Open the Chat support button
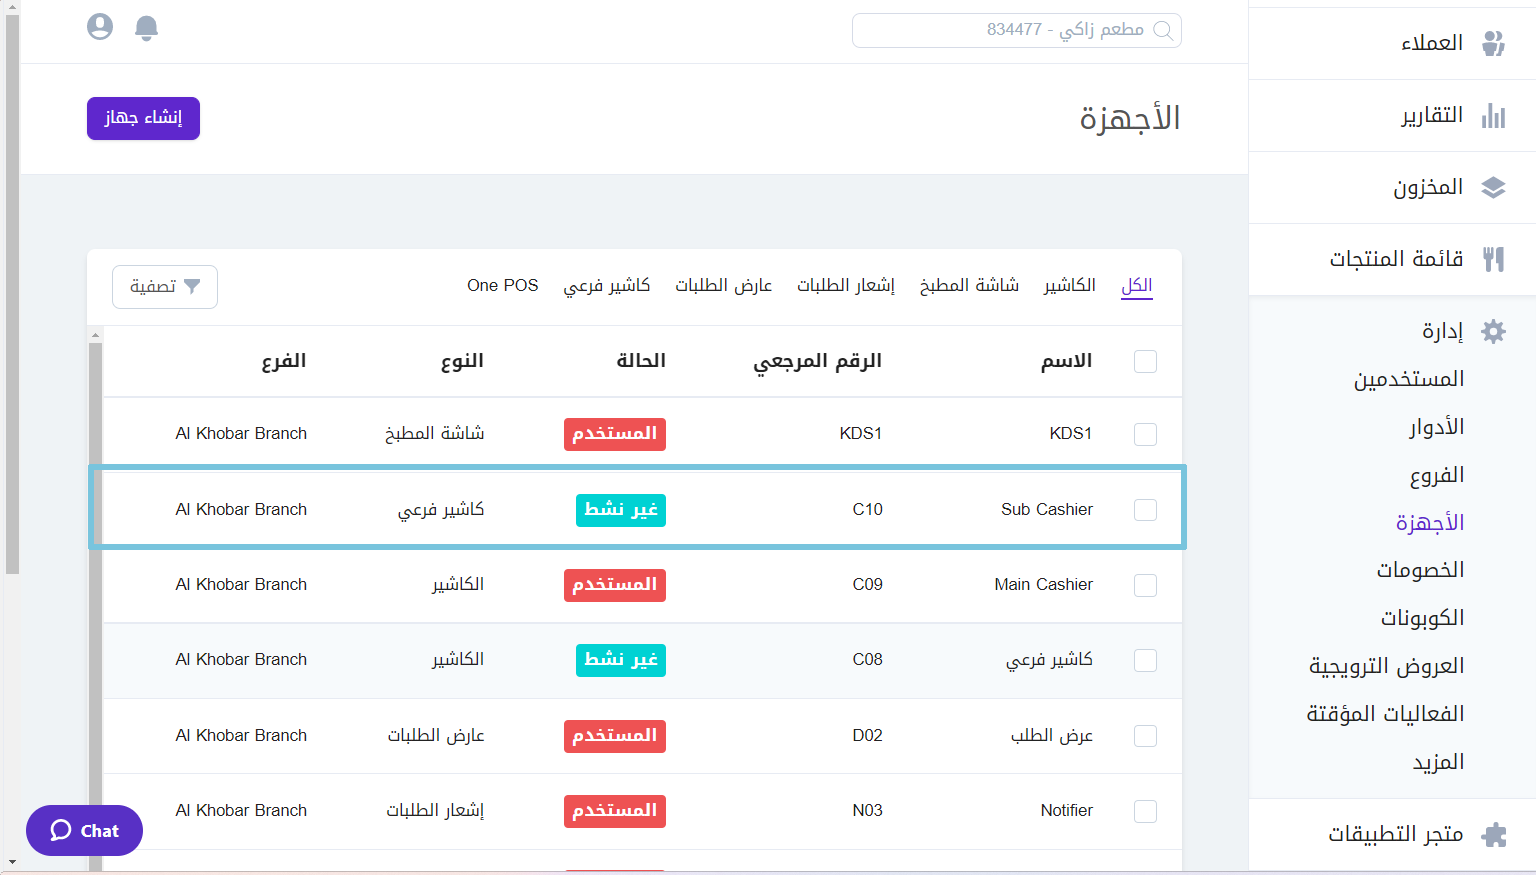 pos(85,831)
